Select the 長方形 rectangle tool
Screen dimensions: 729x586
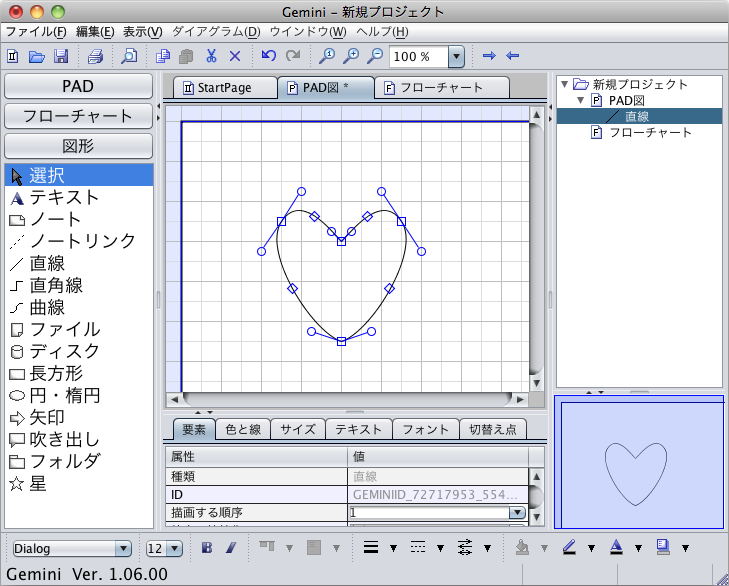tap(79, 374)
